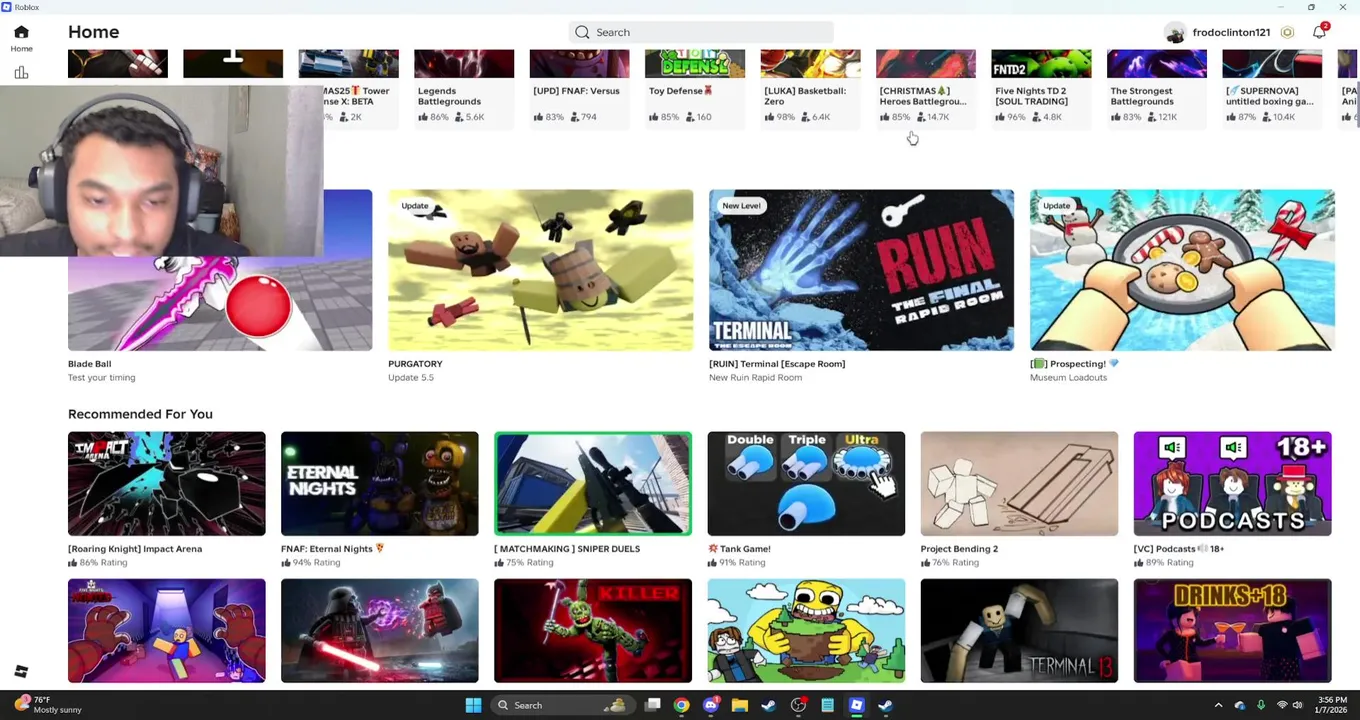Viewport: 1360px width, 720px height.
Task: Open the Windows Start button
Action: pos(473,705)
